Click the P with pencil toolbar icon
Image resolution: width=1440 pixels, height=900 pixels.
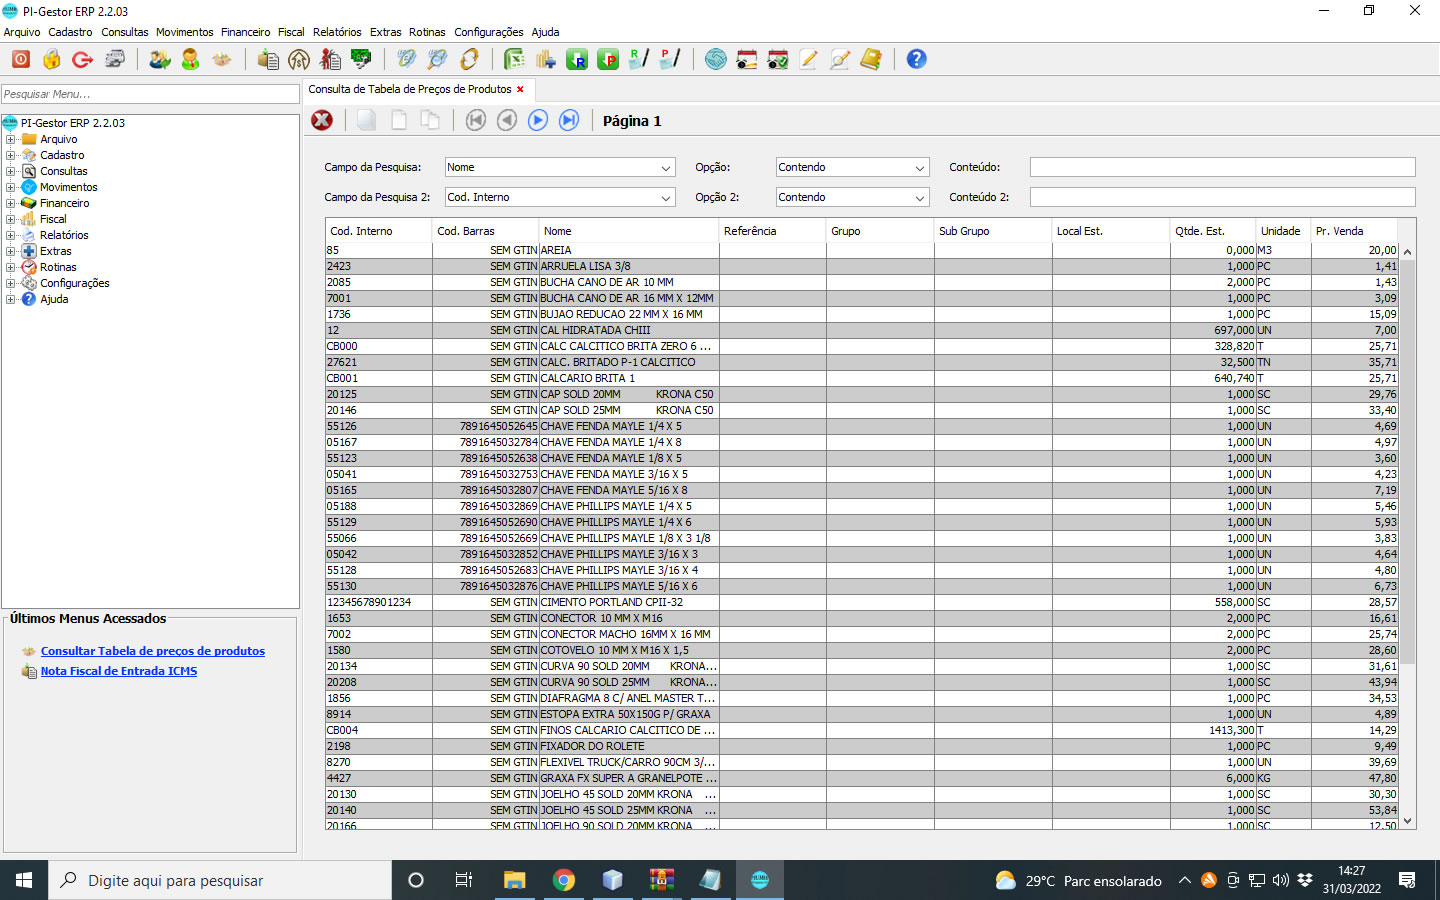point(669,59)
